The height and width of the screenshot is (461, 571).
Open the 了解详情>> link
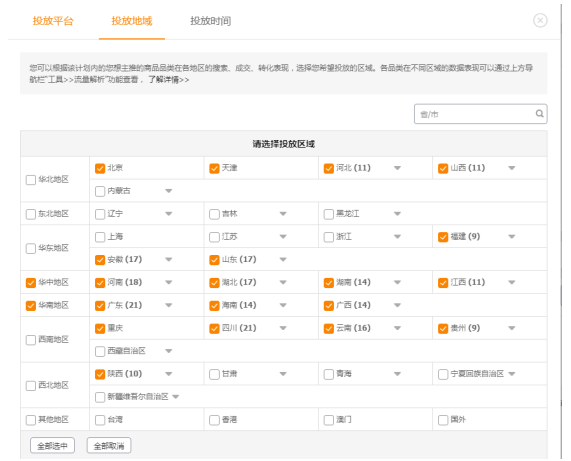pyautogui.click(x=168, y=80)
